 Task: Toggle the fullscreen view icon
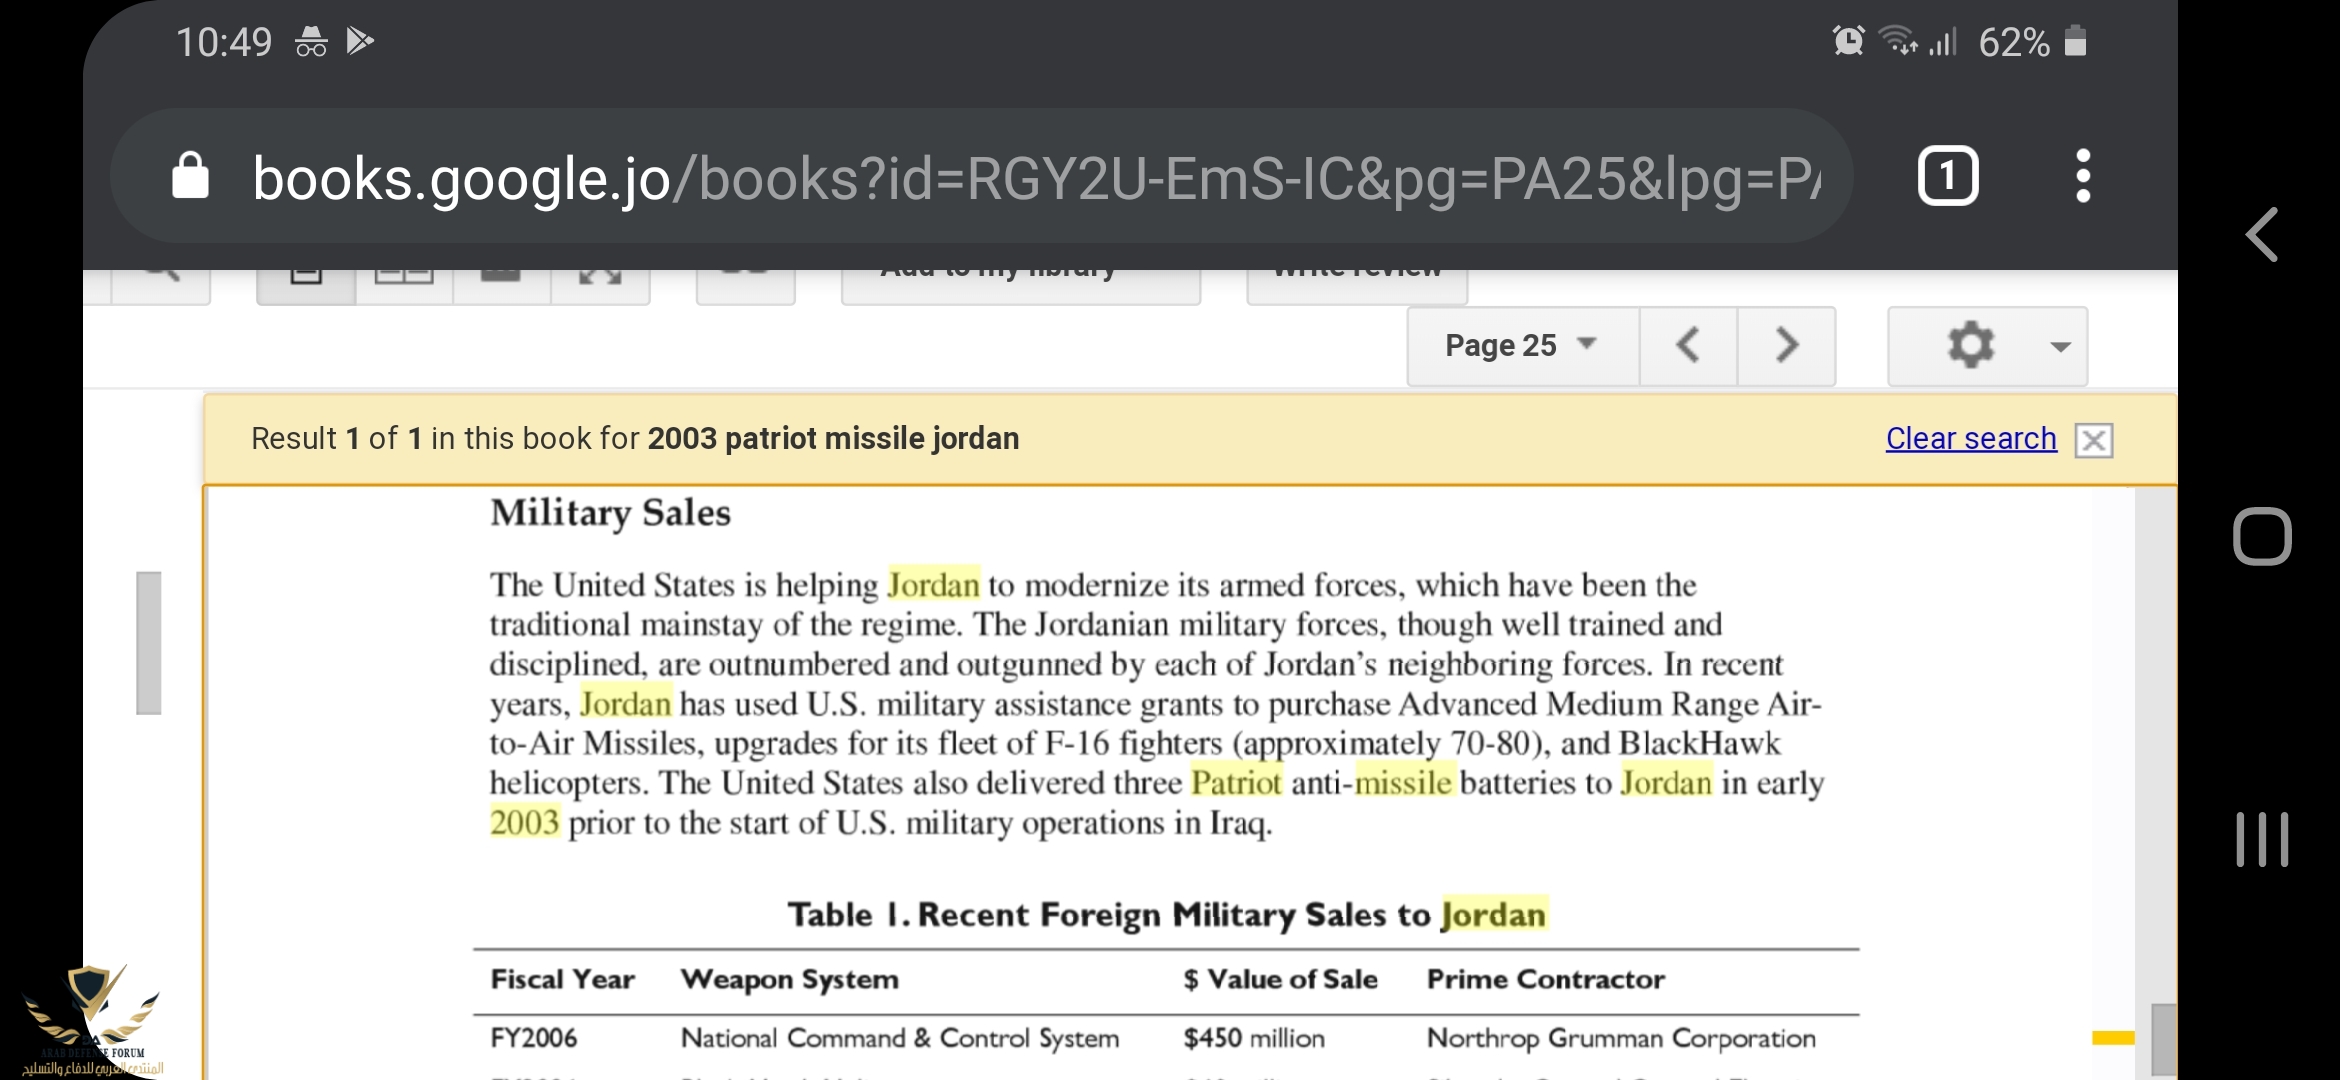pyautogui.click(x=600, y=284)
